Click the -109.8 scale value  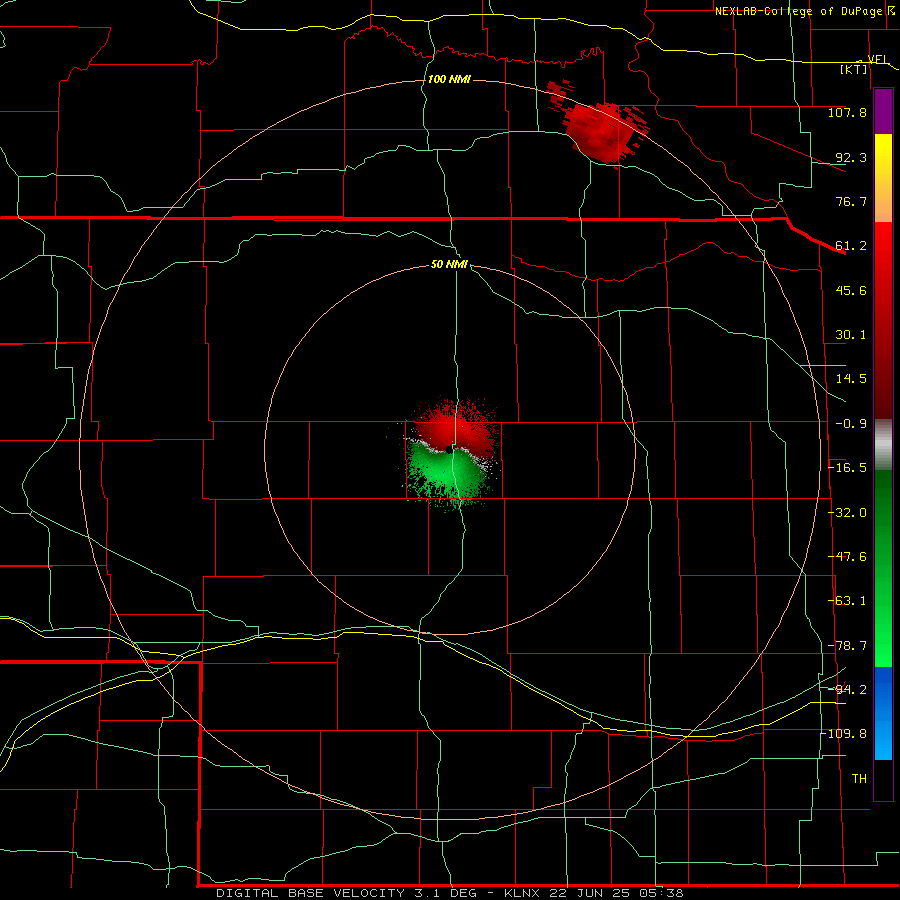coord(844,734)
